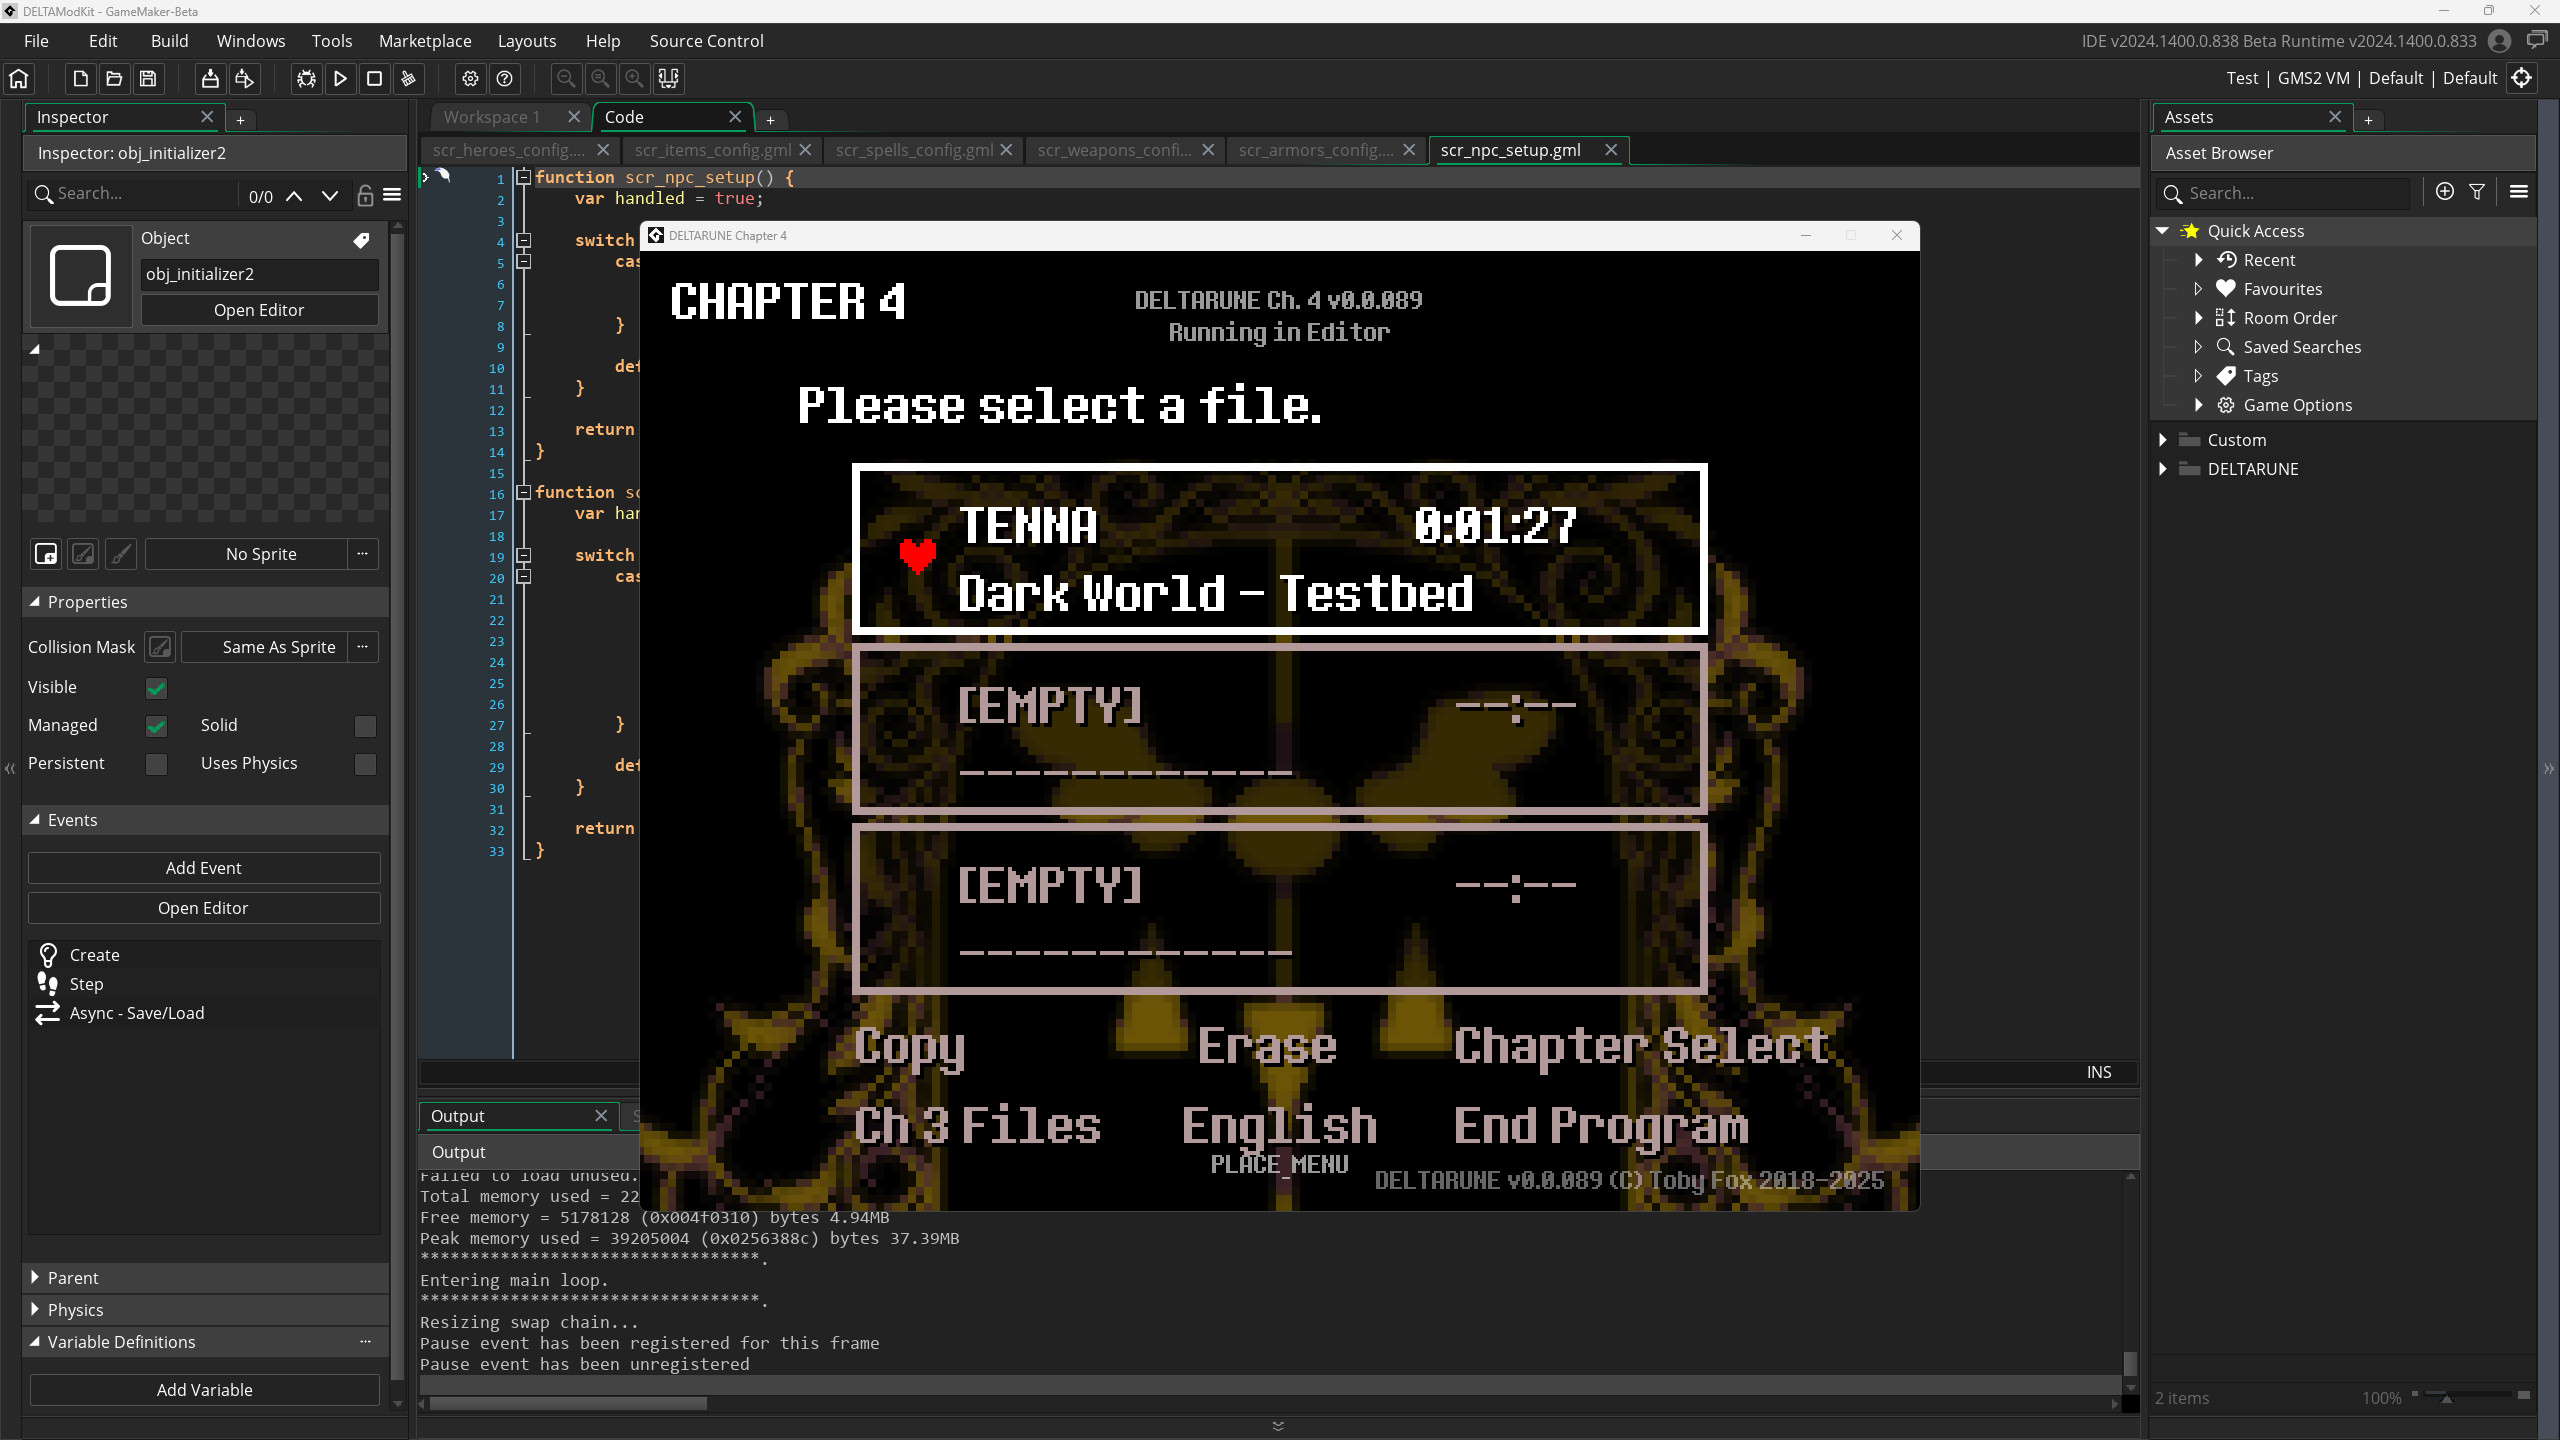
Task: Disable the Visible checkbox
Action: pos(157,687)
